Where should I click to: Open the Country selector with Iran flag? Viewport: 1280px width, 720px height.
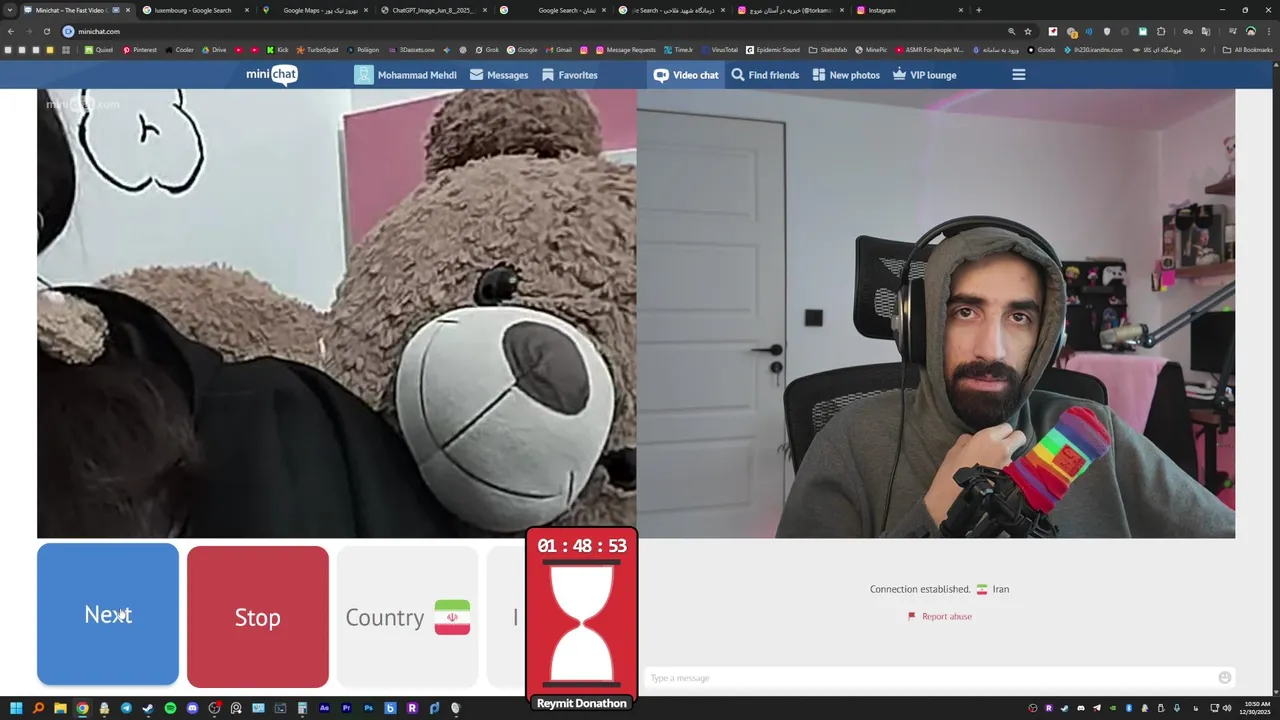(x=407, y=617)
